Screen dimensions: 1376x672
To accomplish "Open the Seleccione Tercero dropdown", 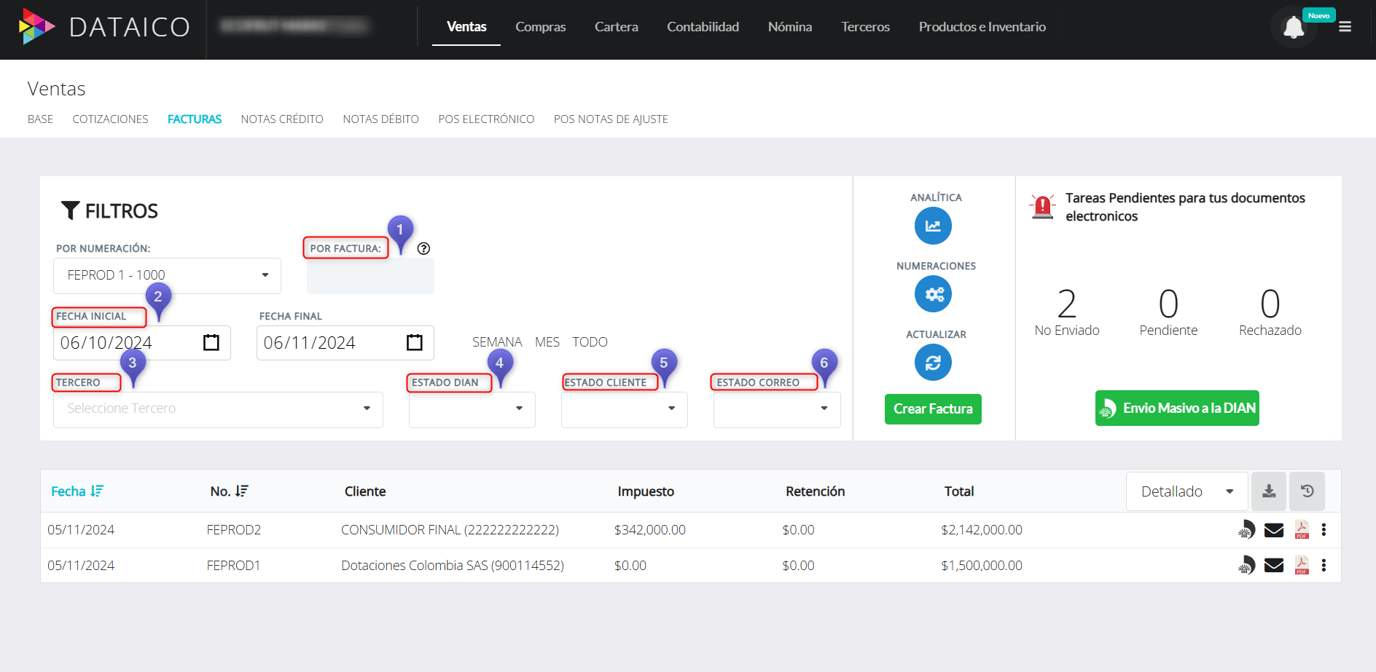I will (x=217, y=409).
